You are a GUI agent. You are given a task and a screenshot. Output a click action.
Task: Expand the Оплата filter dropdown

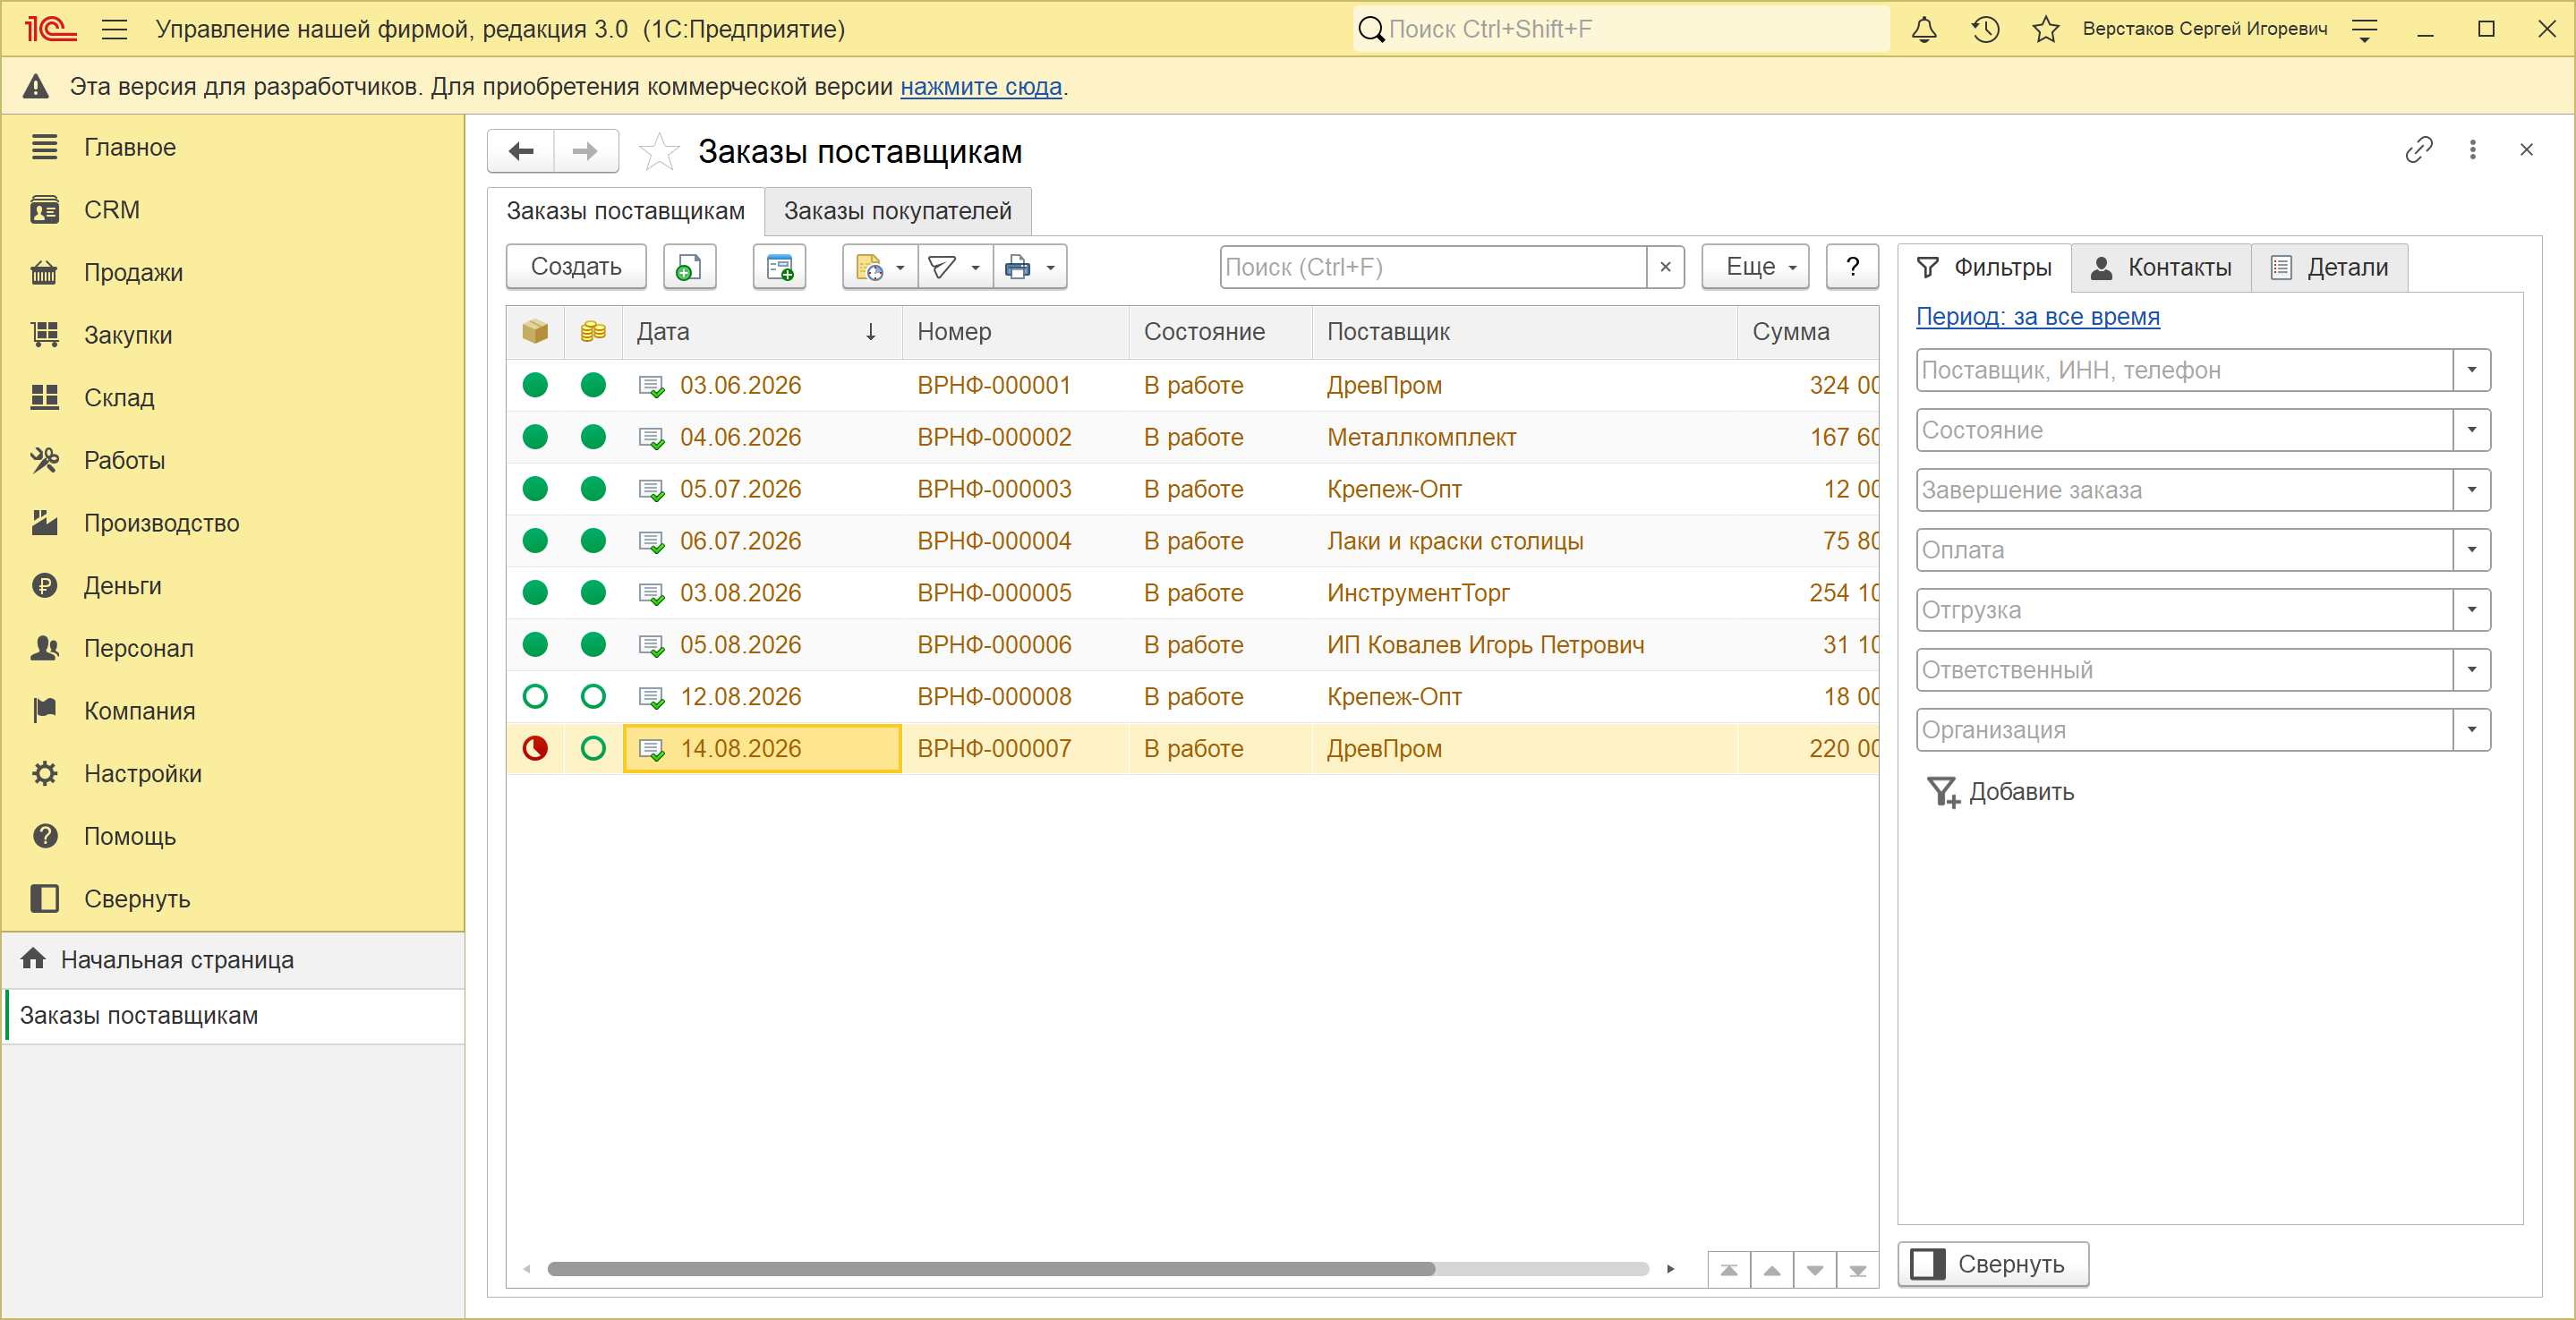2471,550
